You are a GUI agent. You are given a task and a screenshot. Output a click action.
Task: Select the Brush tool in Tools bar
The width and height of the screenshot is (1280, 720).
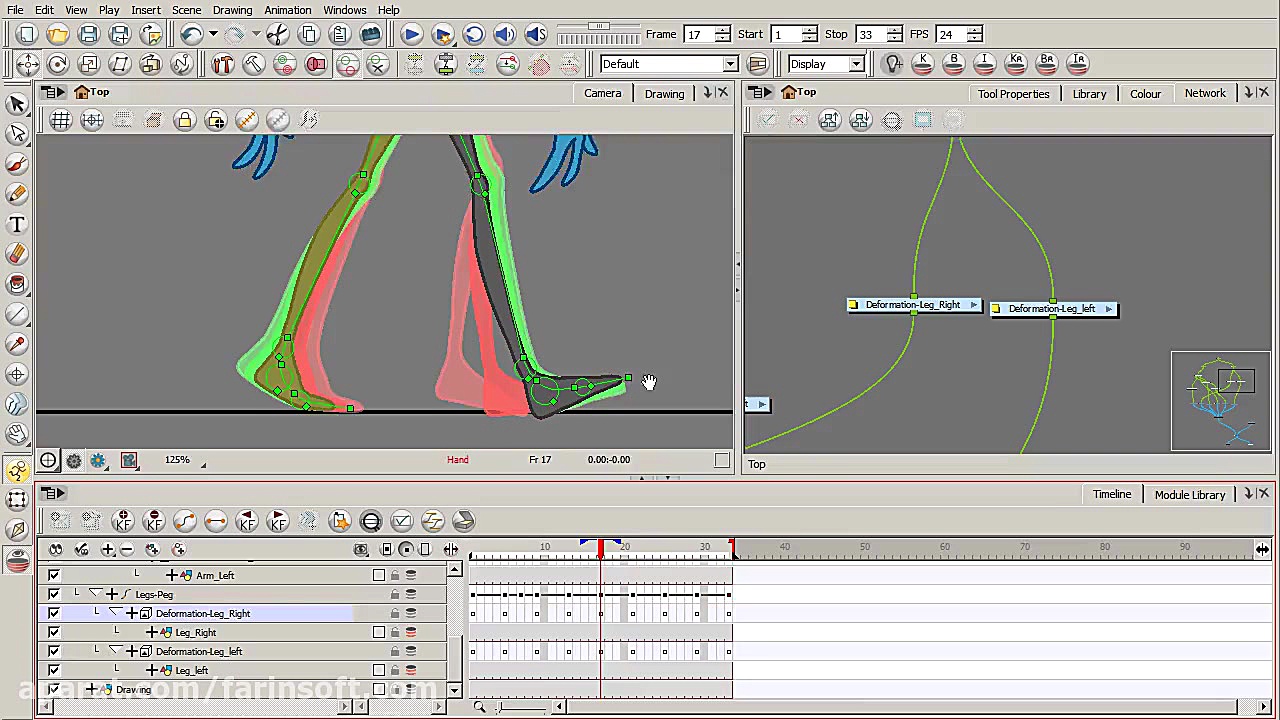point(17,164)
